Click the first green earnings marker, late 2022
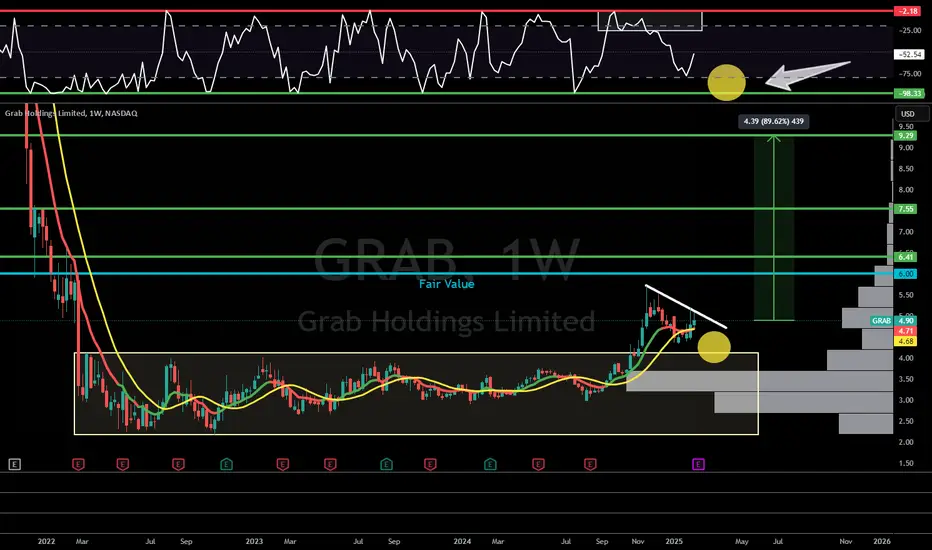Screen dimensions: 932x550 226,464
